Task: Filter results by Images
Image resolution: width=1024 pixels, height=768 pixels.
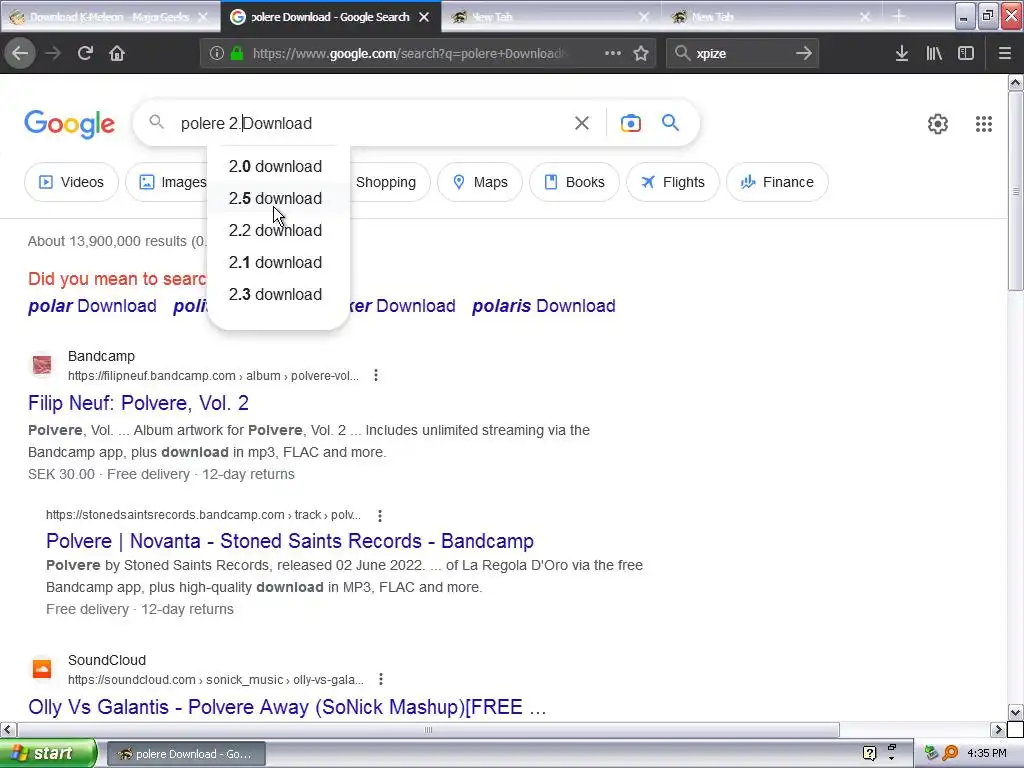Action: pyautogui.click(x=168, y=182)
